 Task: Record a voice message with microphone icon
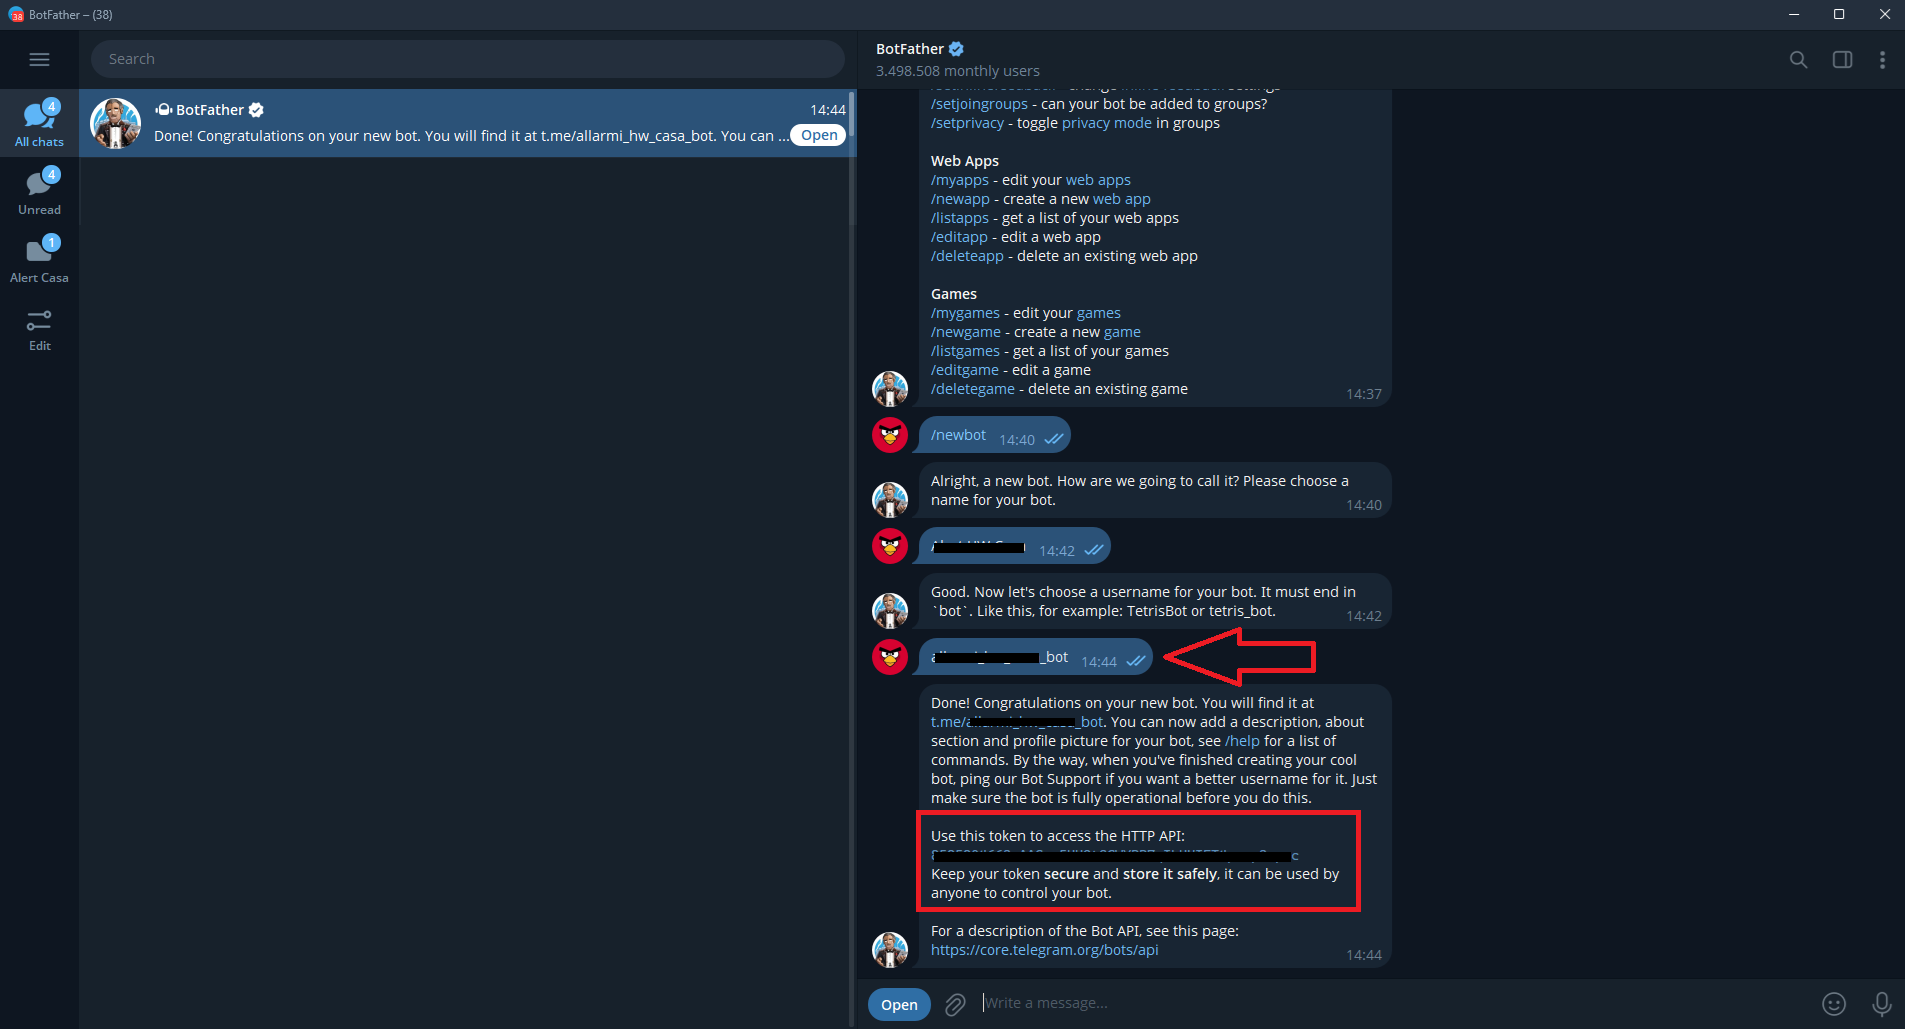(1881, 1004)
